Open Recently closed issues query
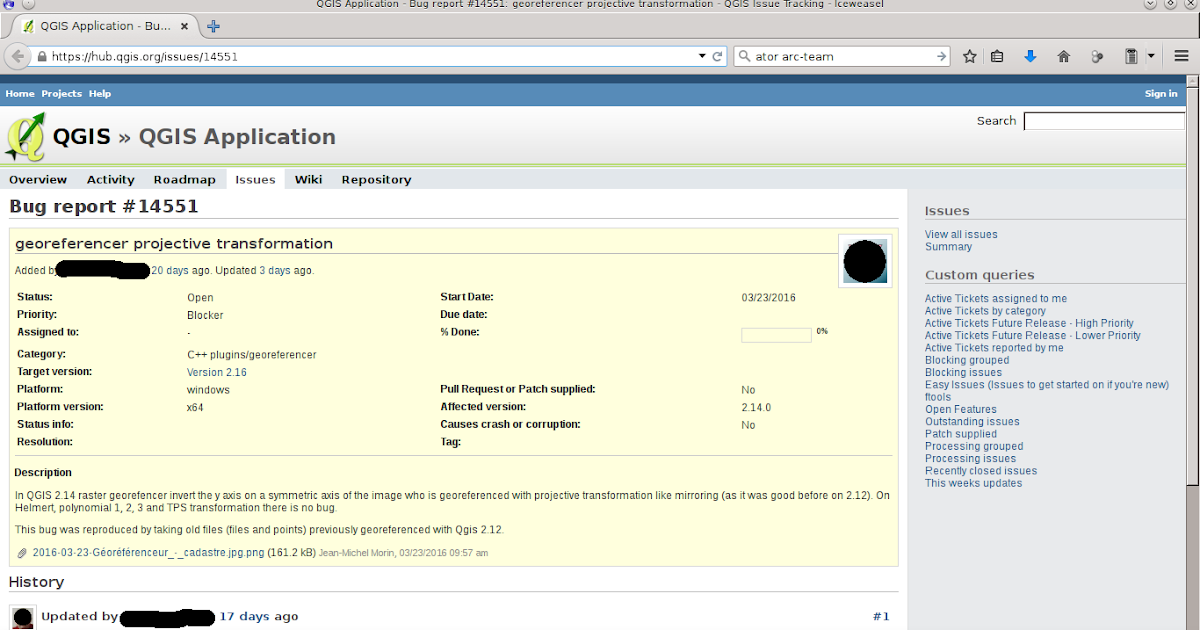 [x=981, y=471]
